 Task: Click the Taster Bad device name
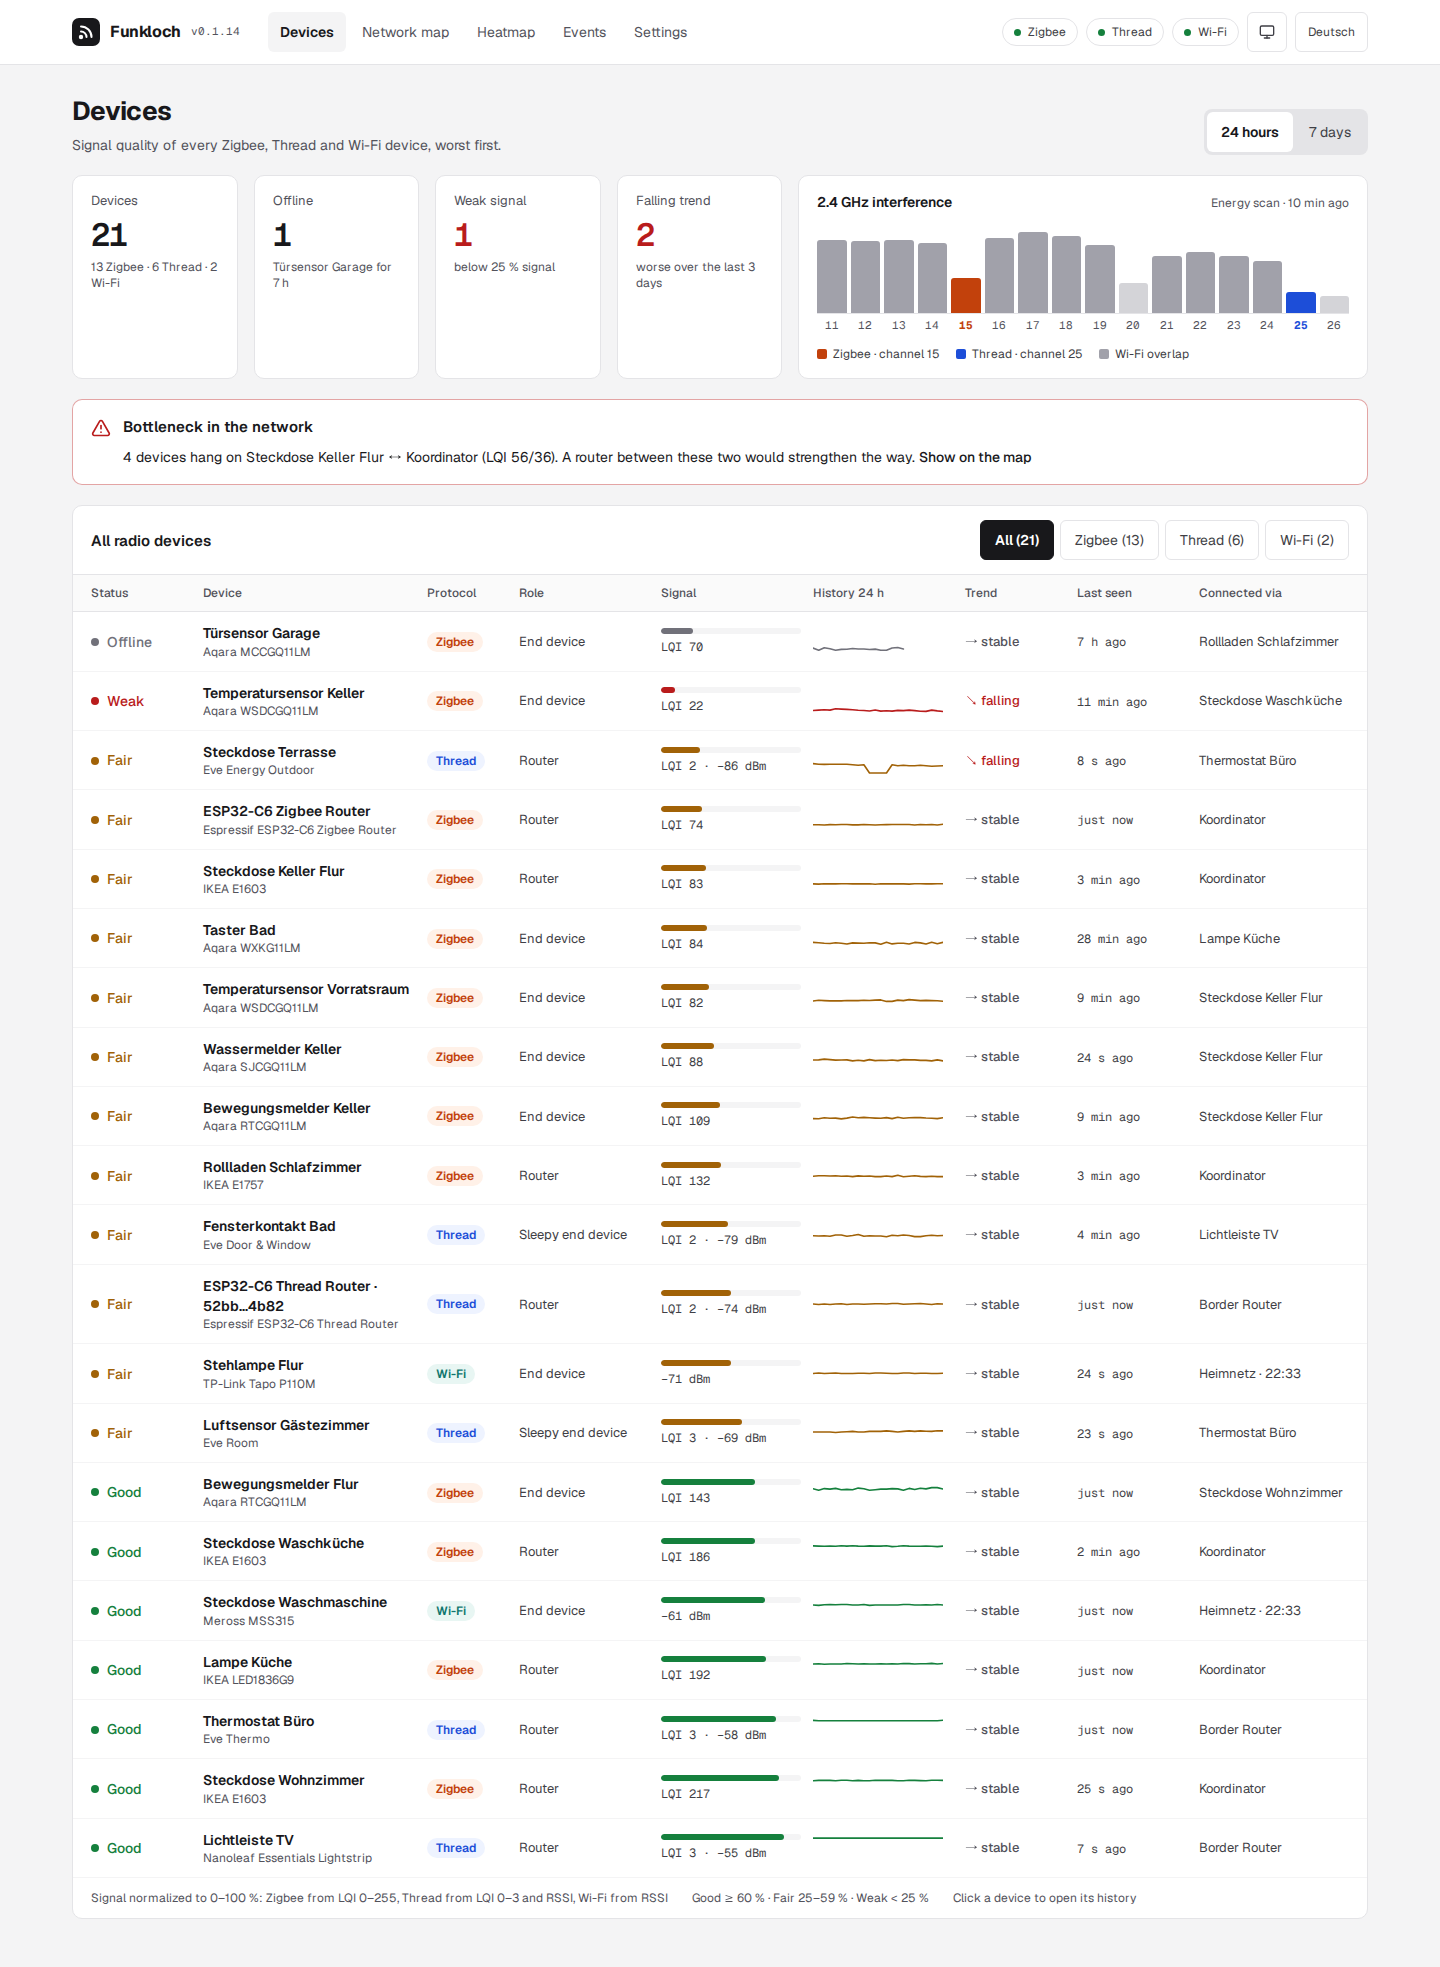coord(239,930)
